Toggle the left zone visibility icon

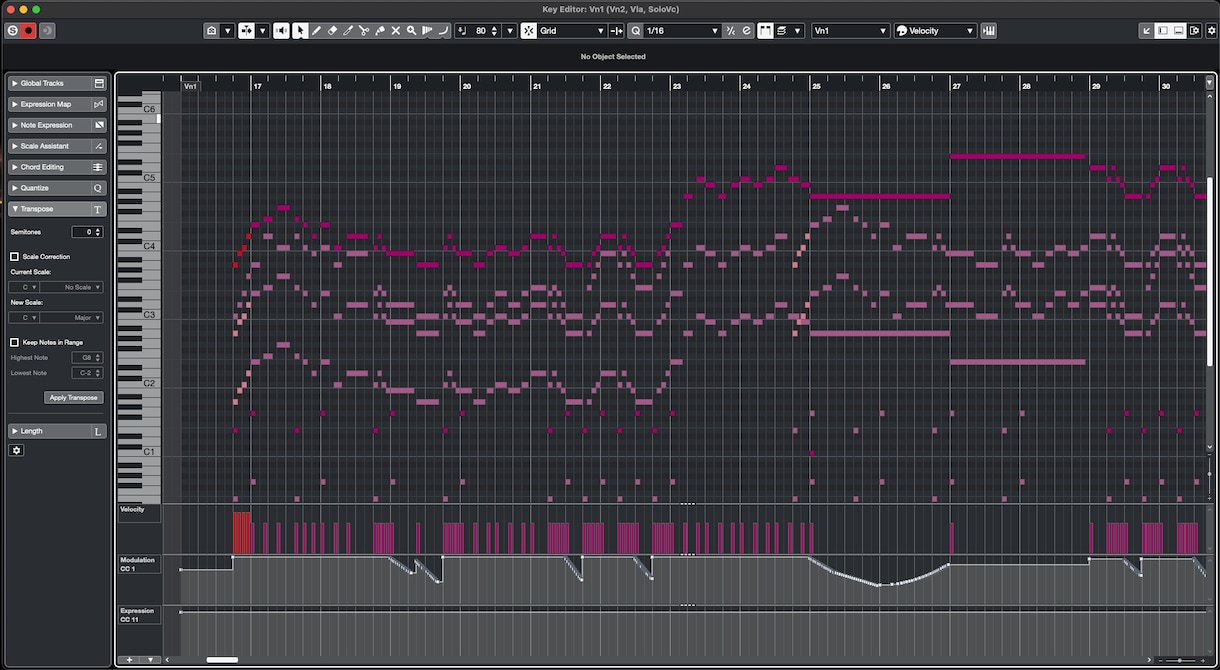(1162, 31)
